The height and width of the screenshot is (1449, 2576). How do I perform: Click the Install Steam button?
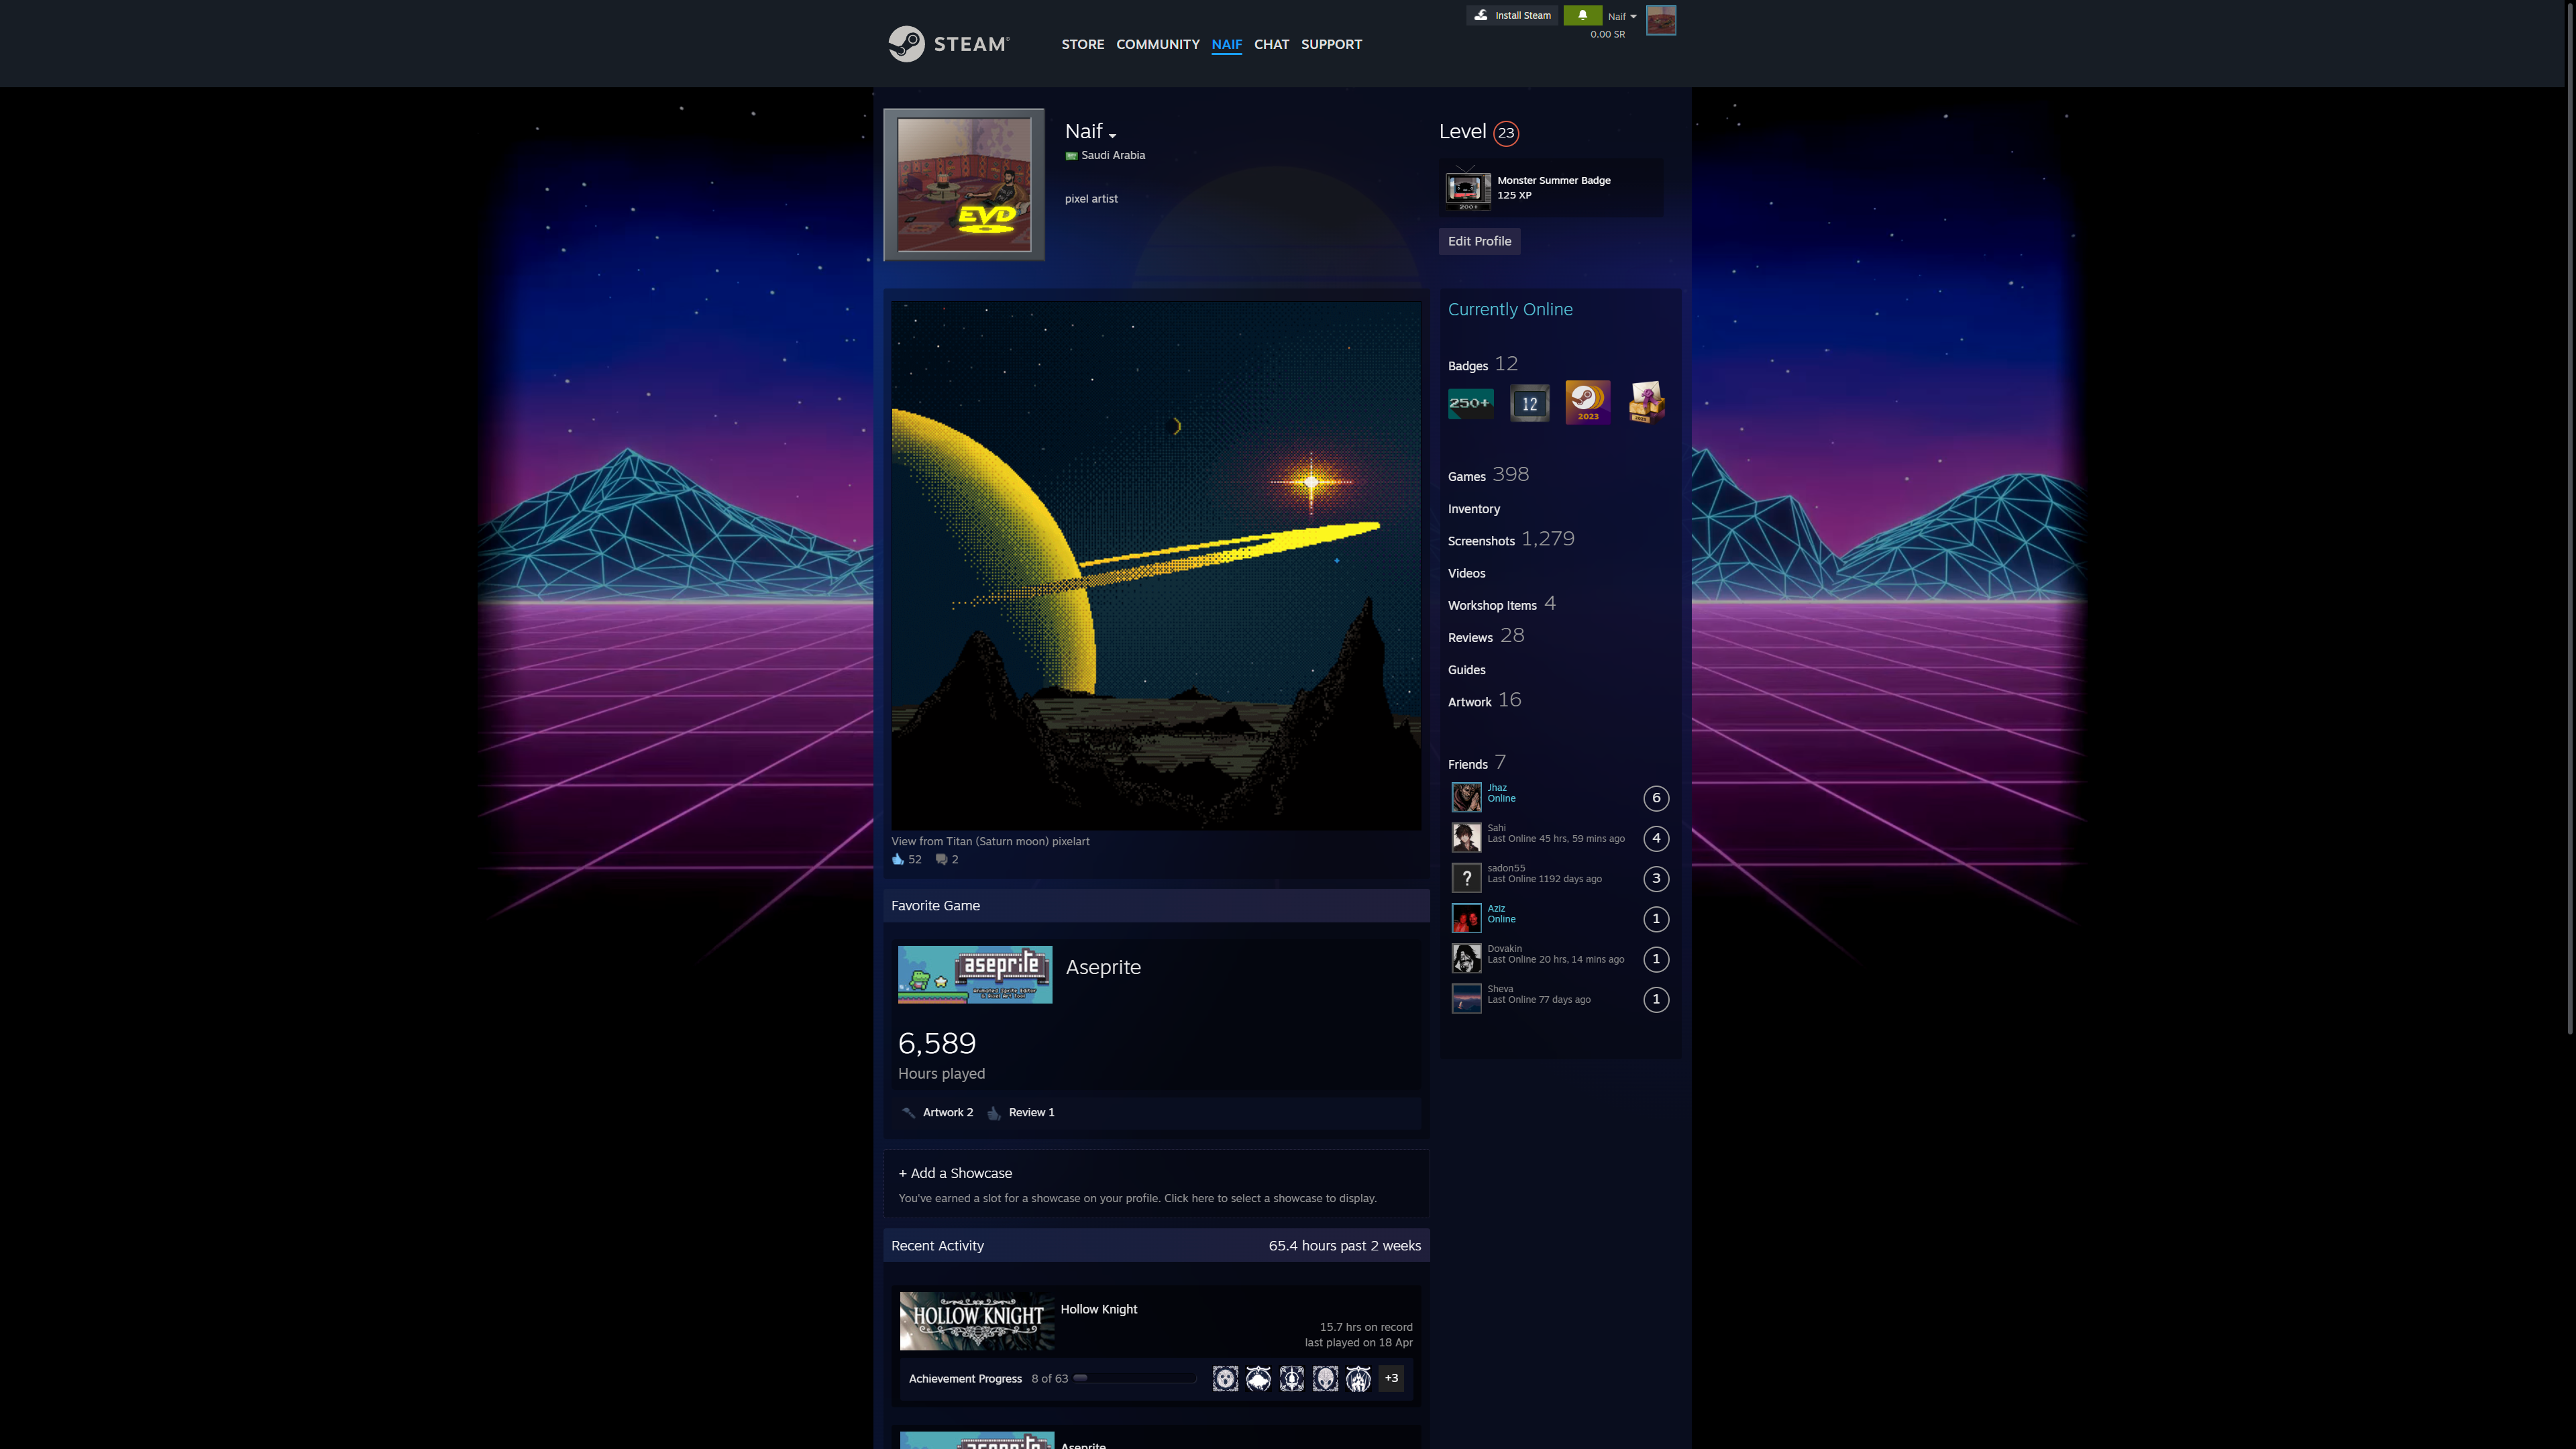tap(1512, 15)
